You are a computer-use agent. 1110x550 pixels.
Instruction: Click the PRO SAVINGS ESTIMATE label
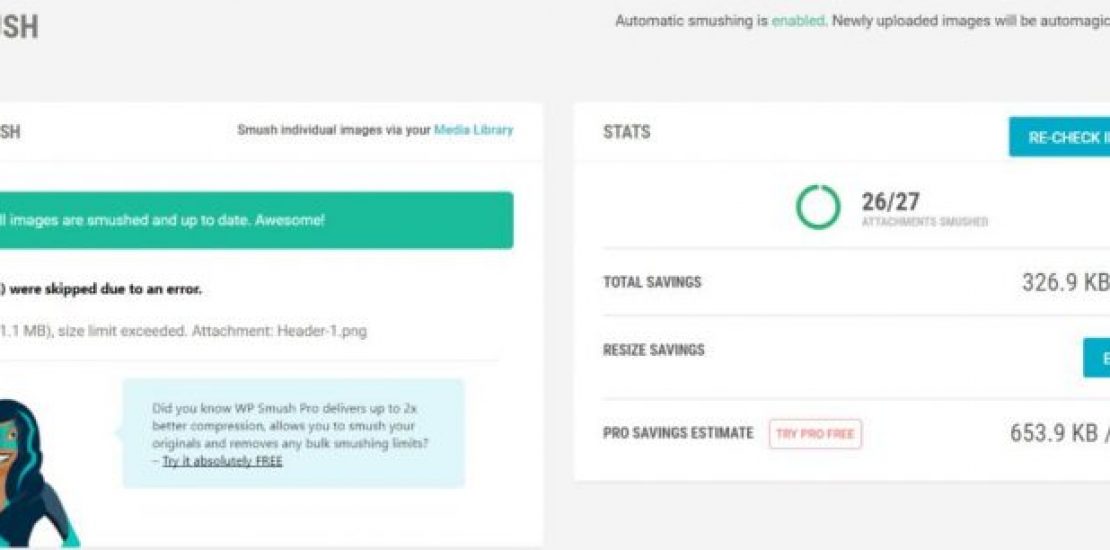click(x=678, y=433)
